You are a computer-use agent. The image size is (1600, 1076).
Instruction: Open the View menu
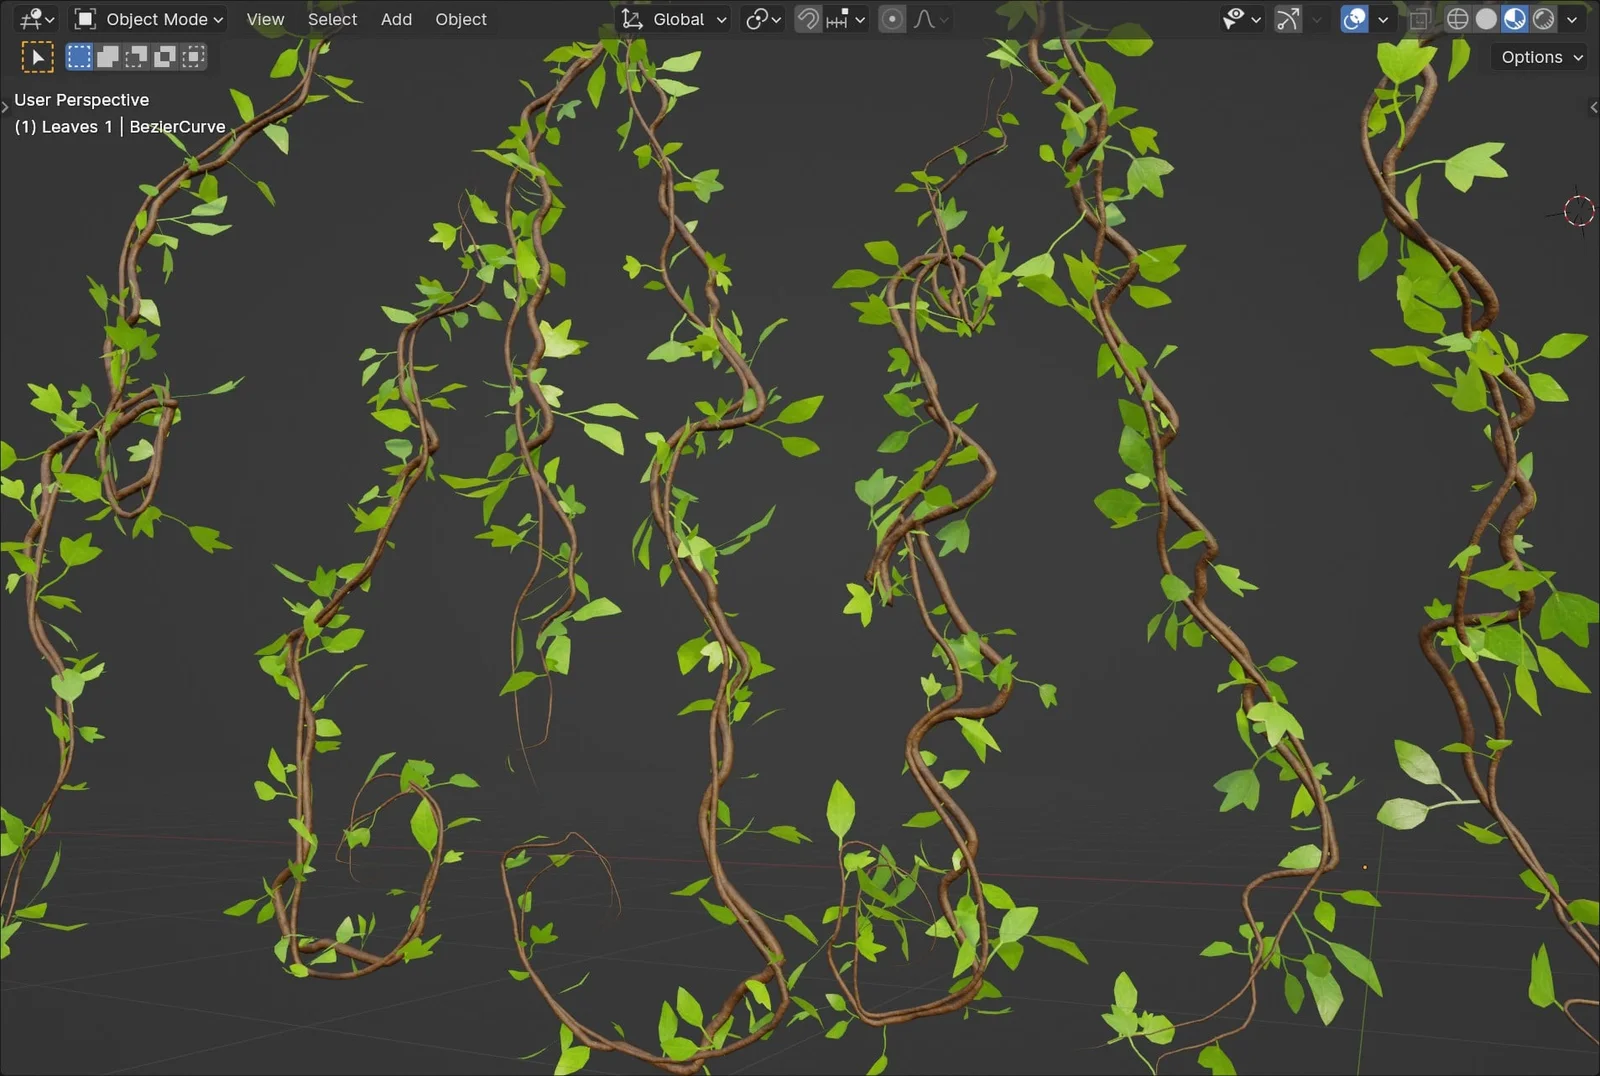click(264, 19)
